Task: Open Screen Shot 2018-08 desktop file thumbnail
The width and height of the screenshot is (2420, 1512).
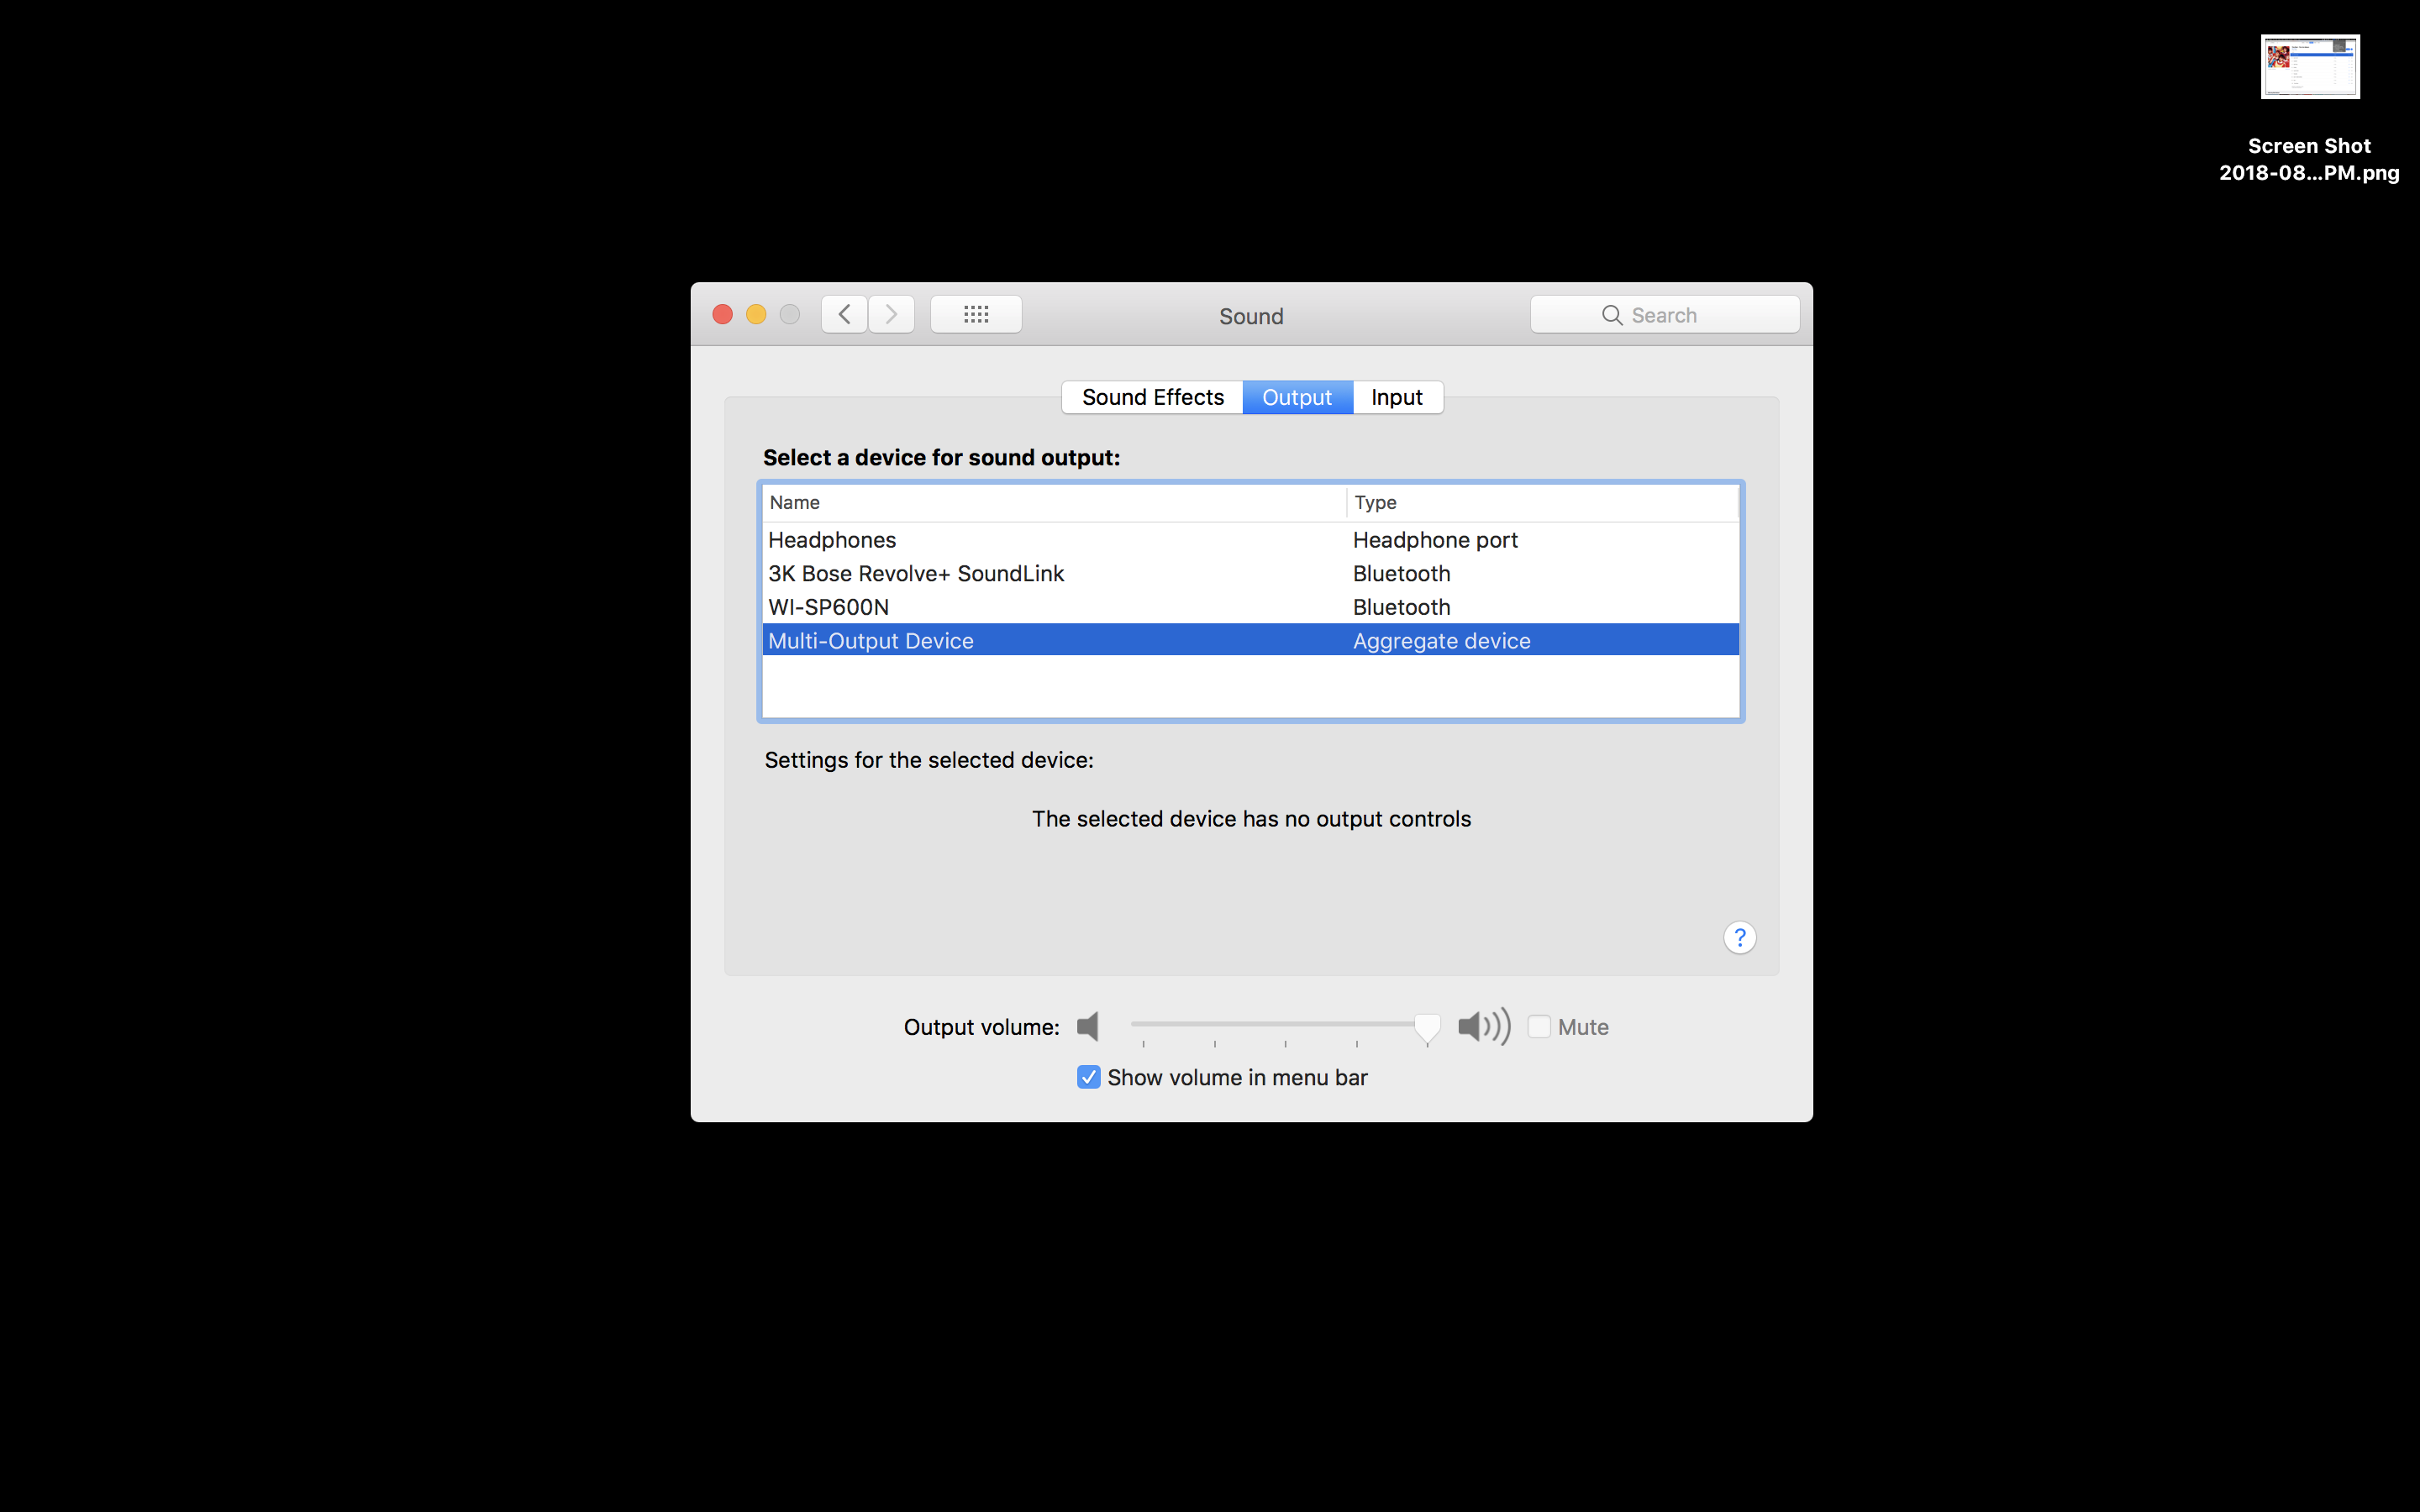Action: (2310, 67)
